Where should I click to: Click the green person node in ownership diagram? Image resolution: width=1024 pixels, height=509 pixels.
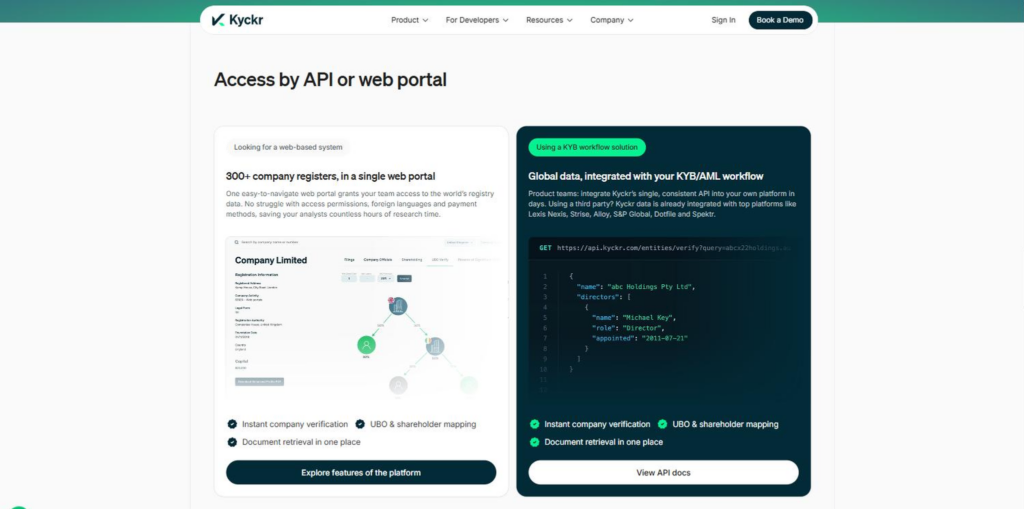[366, 345]
